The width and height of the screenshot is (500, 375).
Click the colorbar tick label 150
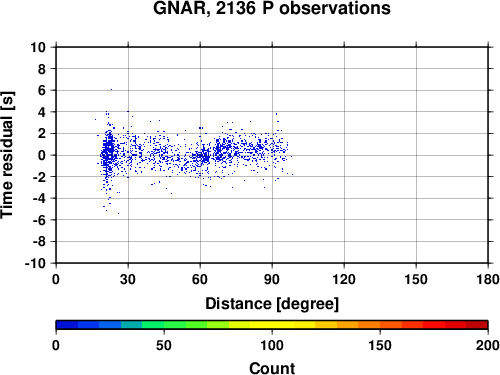[380, 345]
